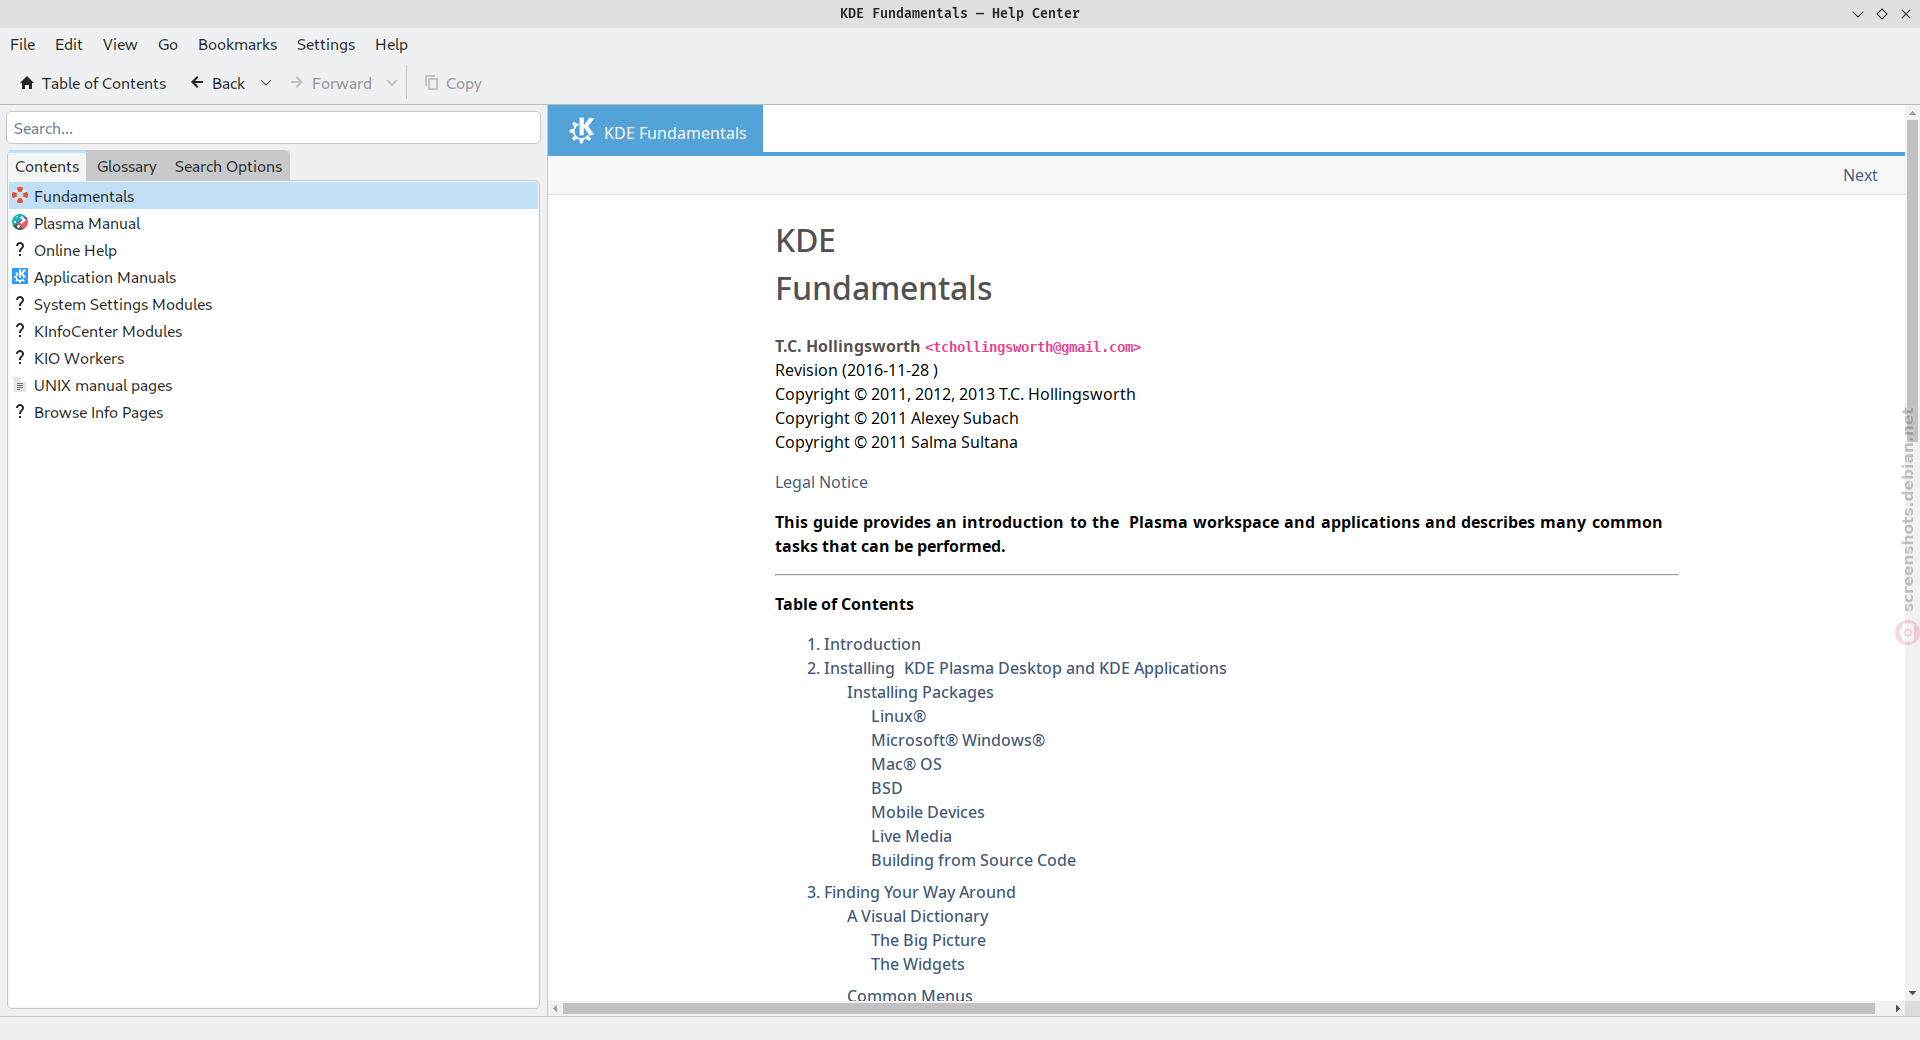The width and height of the screenshot is (1920, 1040).
Task: Open the Bookmarks menu
Action: point(237,44)
